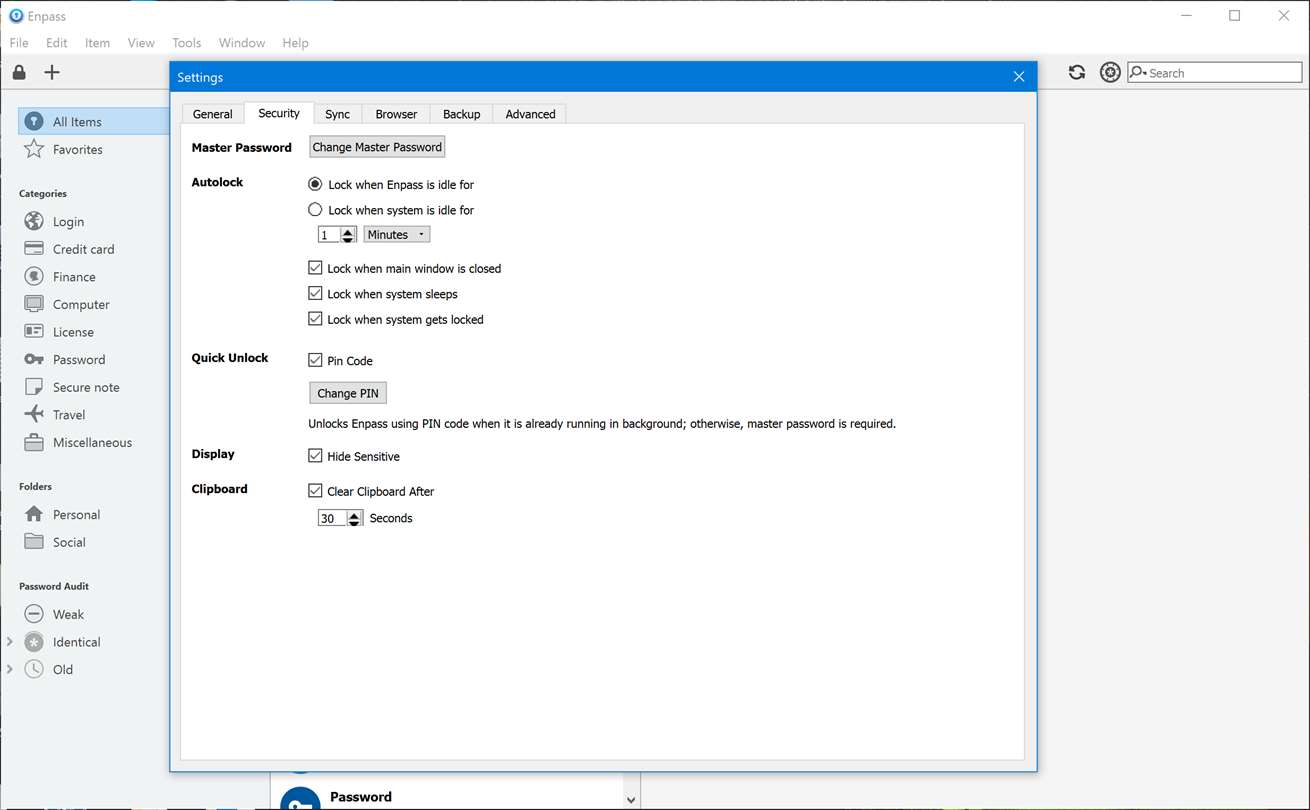Switch to Backup tab
1310x810 pixels.
(x=462, y=114)
